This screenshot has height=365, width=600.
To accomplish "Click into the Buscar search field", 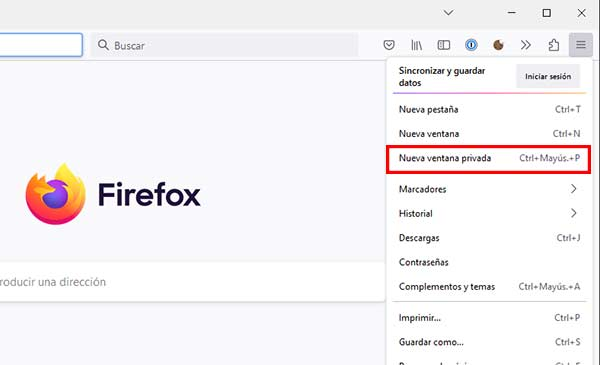I will coord(225,45).
